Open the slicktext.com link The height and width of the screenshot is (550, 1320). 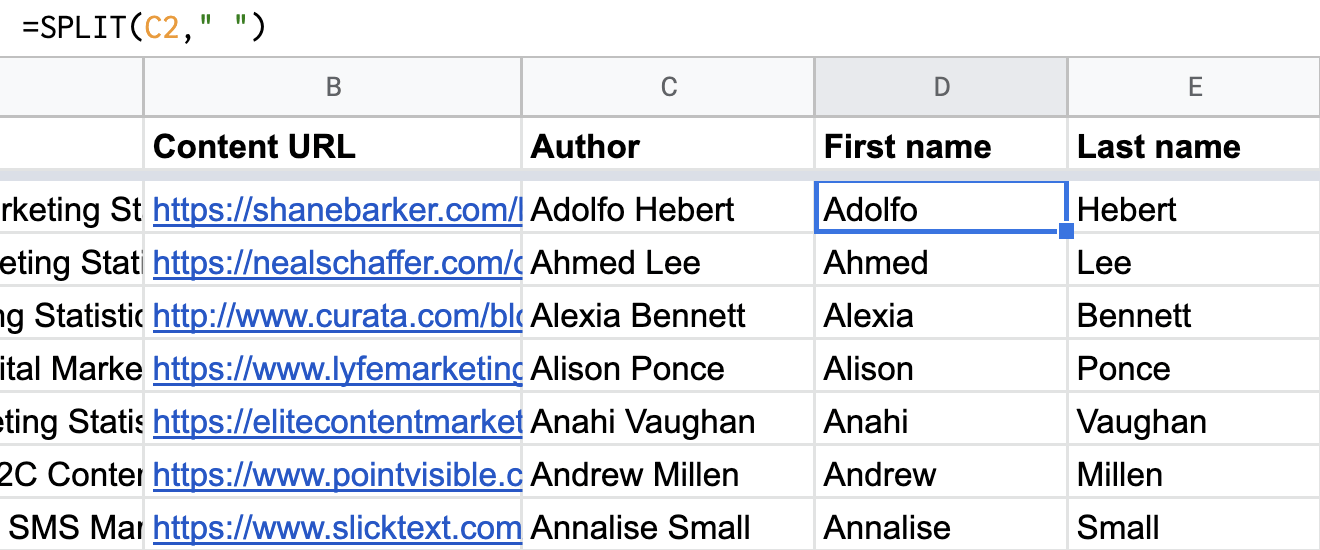click(337, 528)
